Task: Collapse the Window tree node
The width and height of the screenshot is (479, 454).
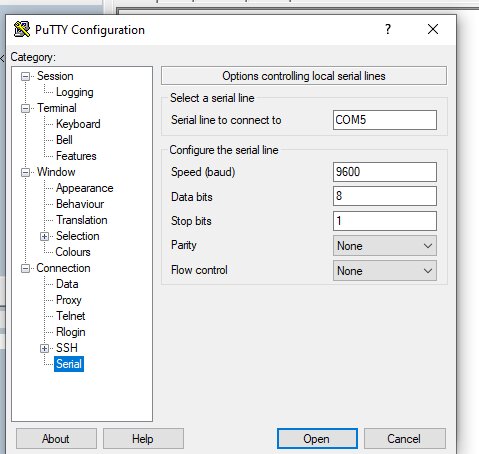Action: coord(25,172)
